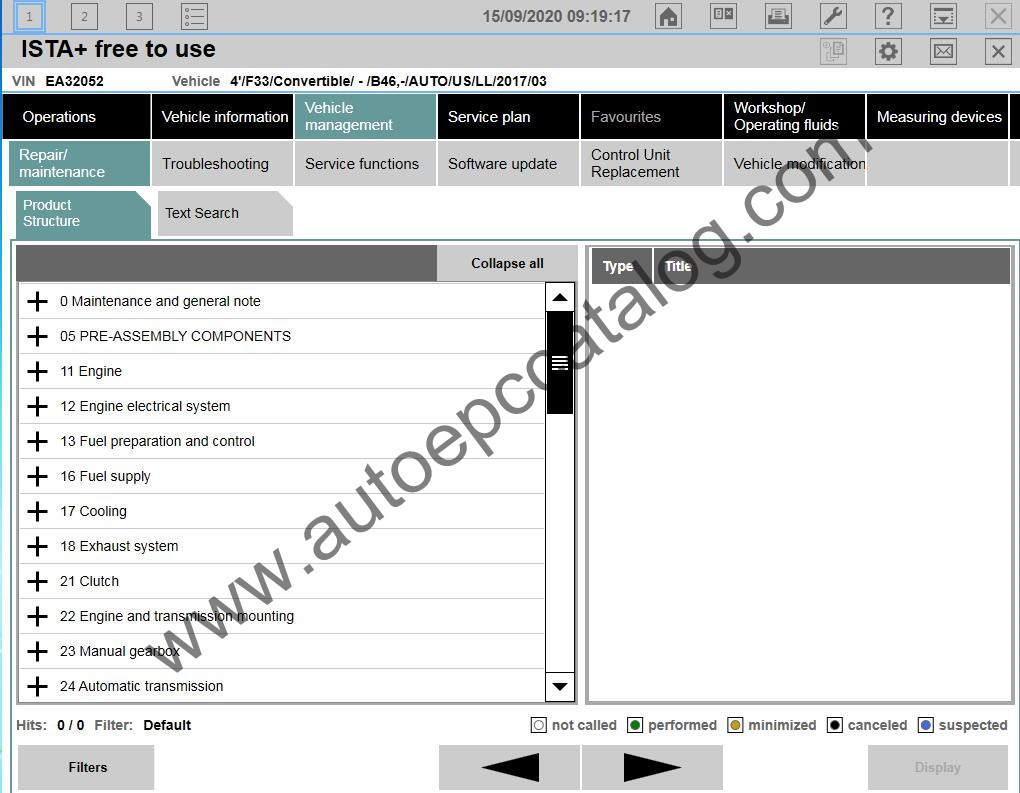The height and width of the screenshot is (793, 1020).
Task: Select the Repair/maintenance sub-tab
Action: tap(79, 163)
